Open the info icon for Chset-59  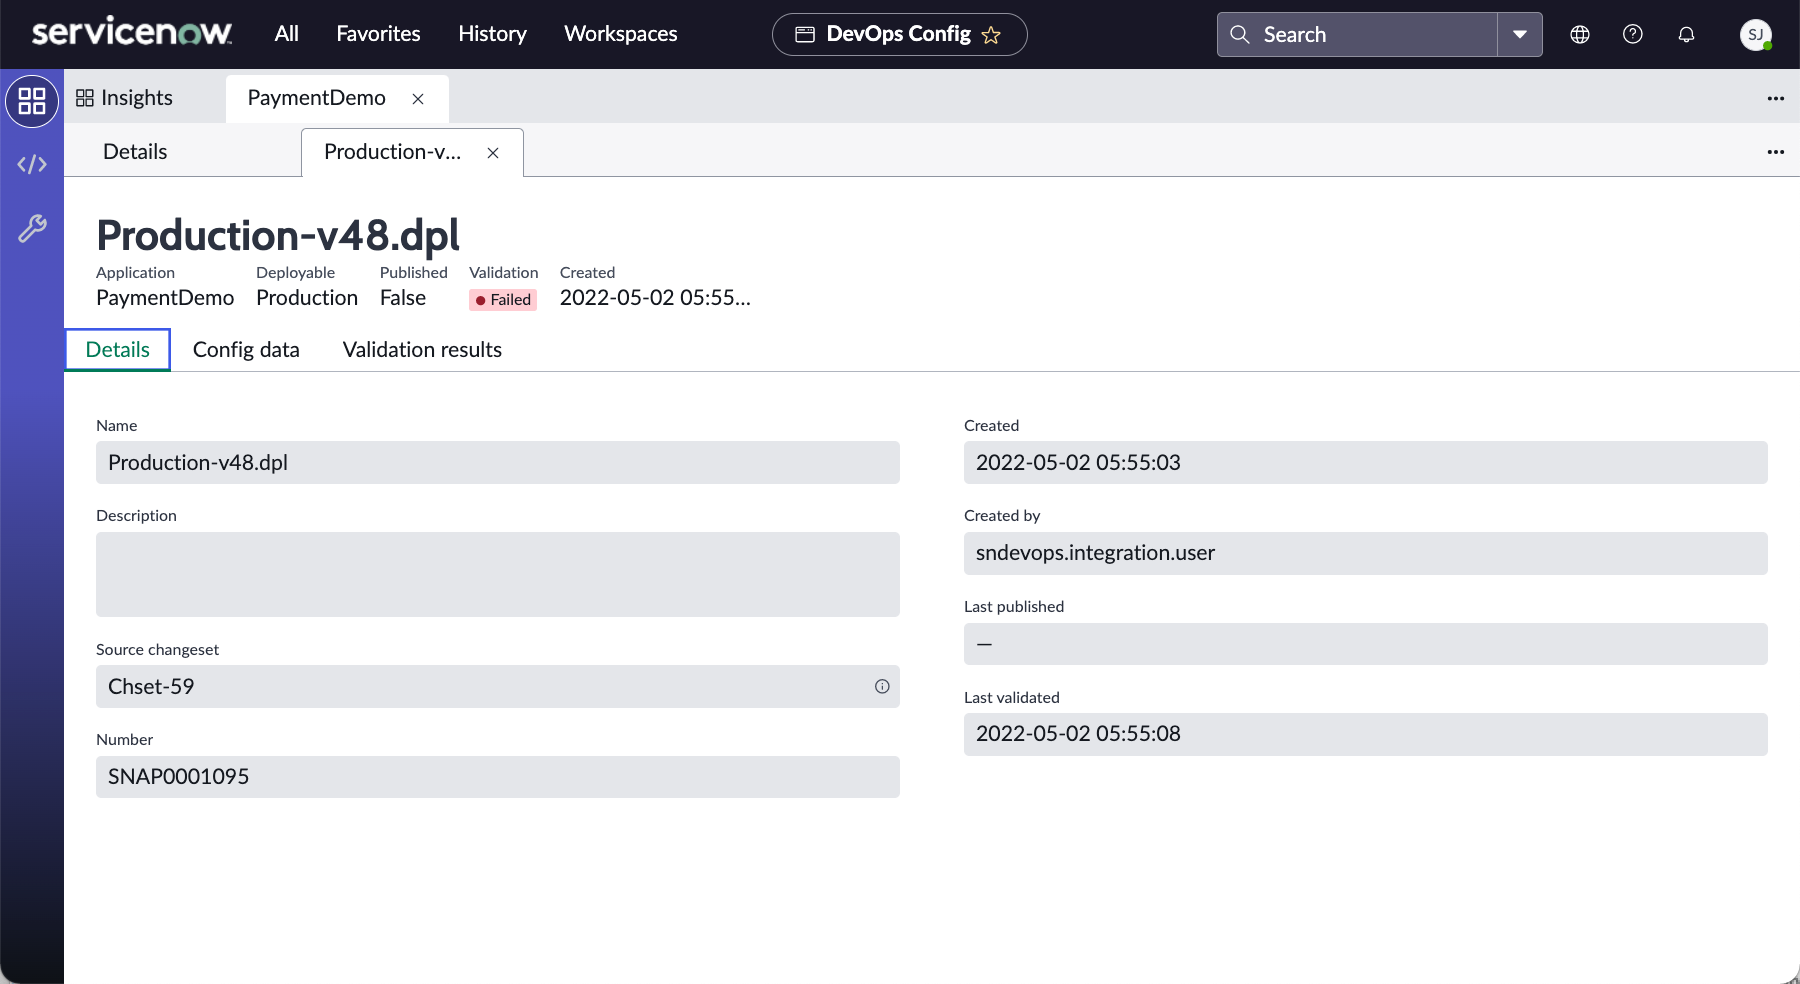point(882,687)
